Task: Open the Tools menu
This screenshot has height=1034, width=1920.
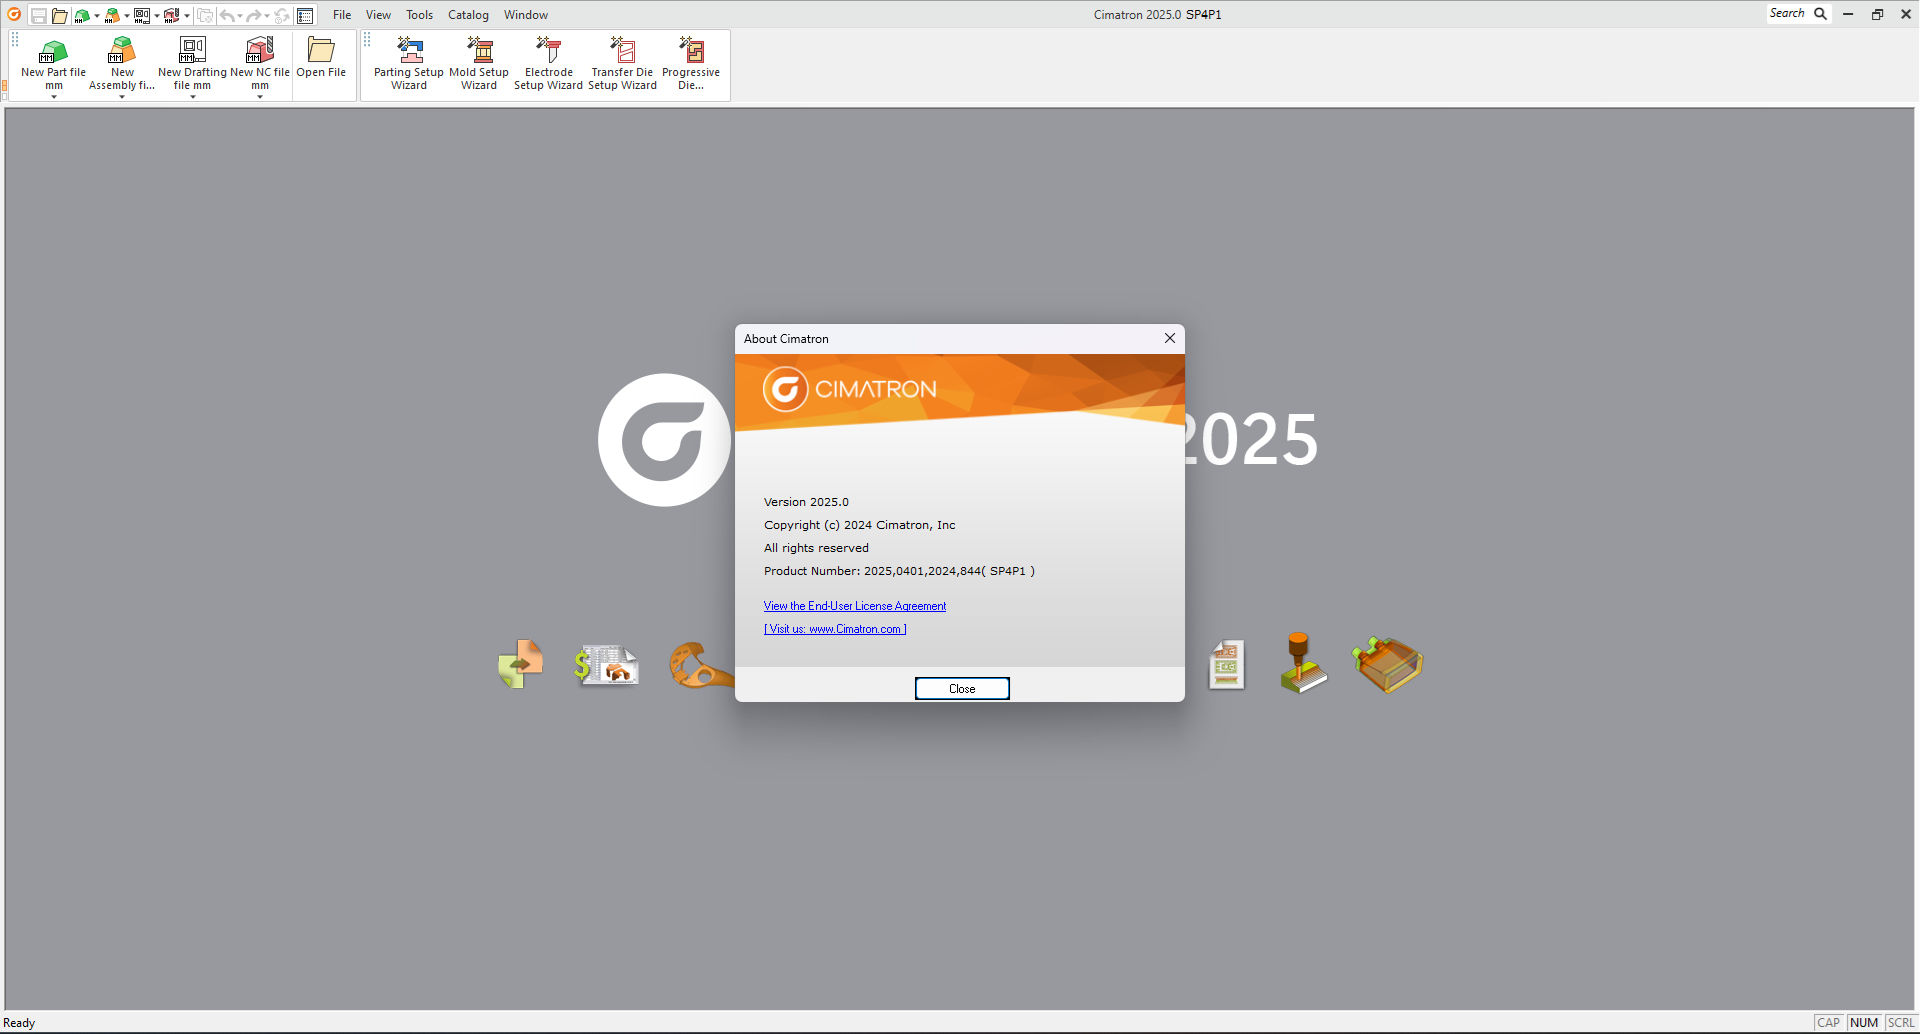Action: point(420,15)
